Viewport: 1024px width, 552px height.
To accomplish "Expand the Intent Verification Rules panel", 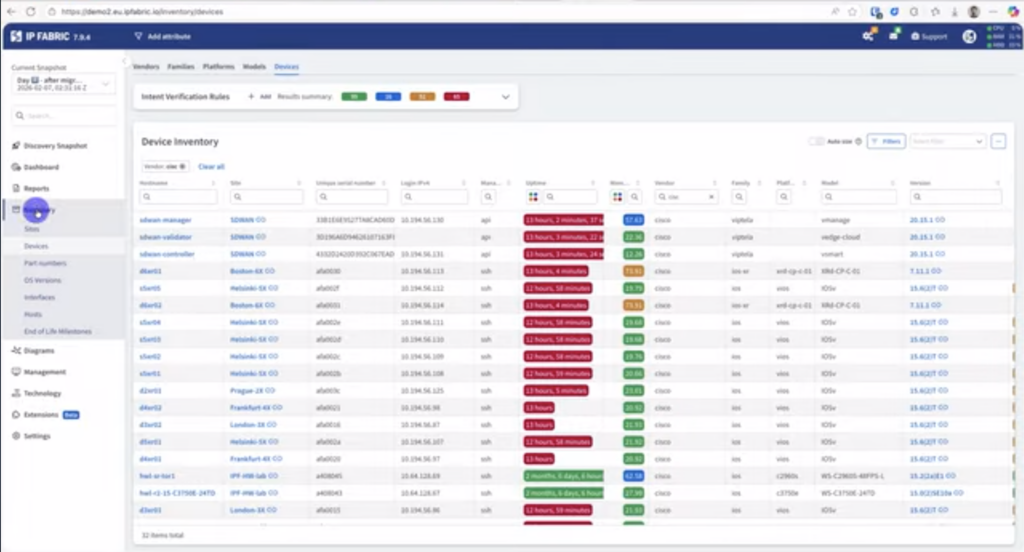I will point(505,97).
